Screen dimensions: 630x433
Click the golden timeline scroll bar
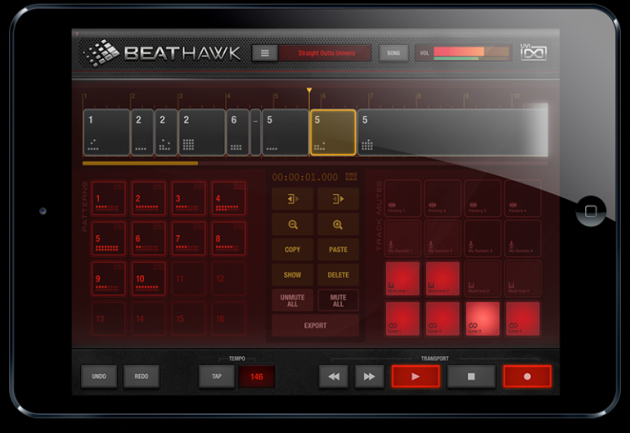(140, 163)
